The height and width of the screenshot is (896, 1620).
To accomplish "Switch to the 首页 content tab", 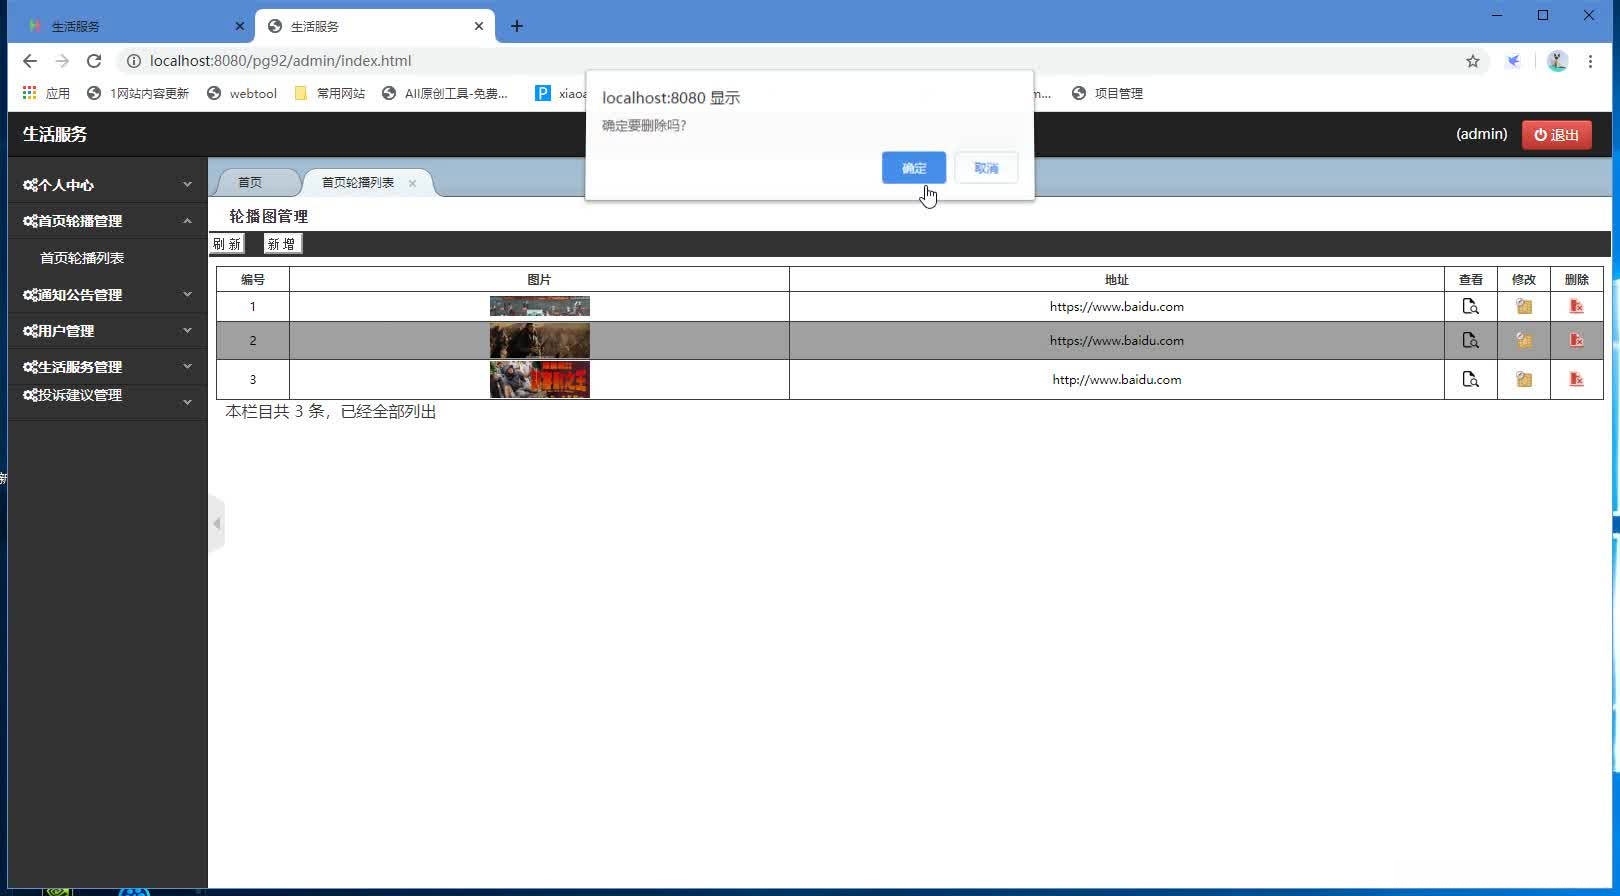I will [250, 183].
